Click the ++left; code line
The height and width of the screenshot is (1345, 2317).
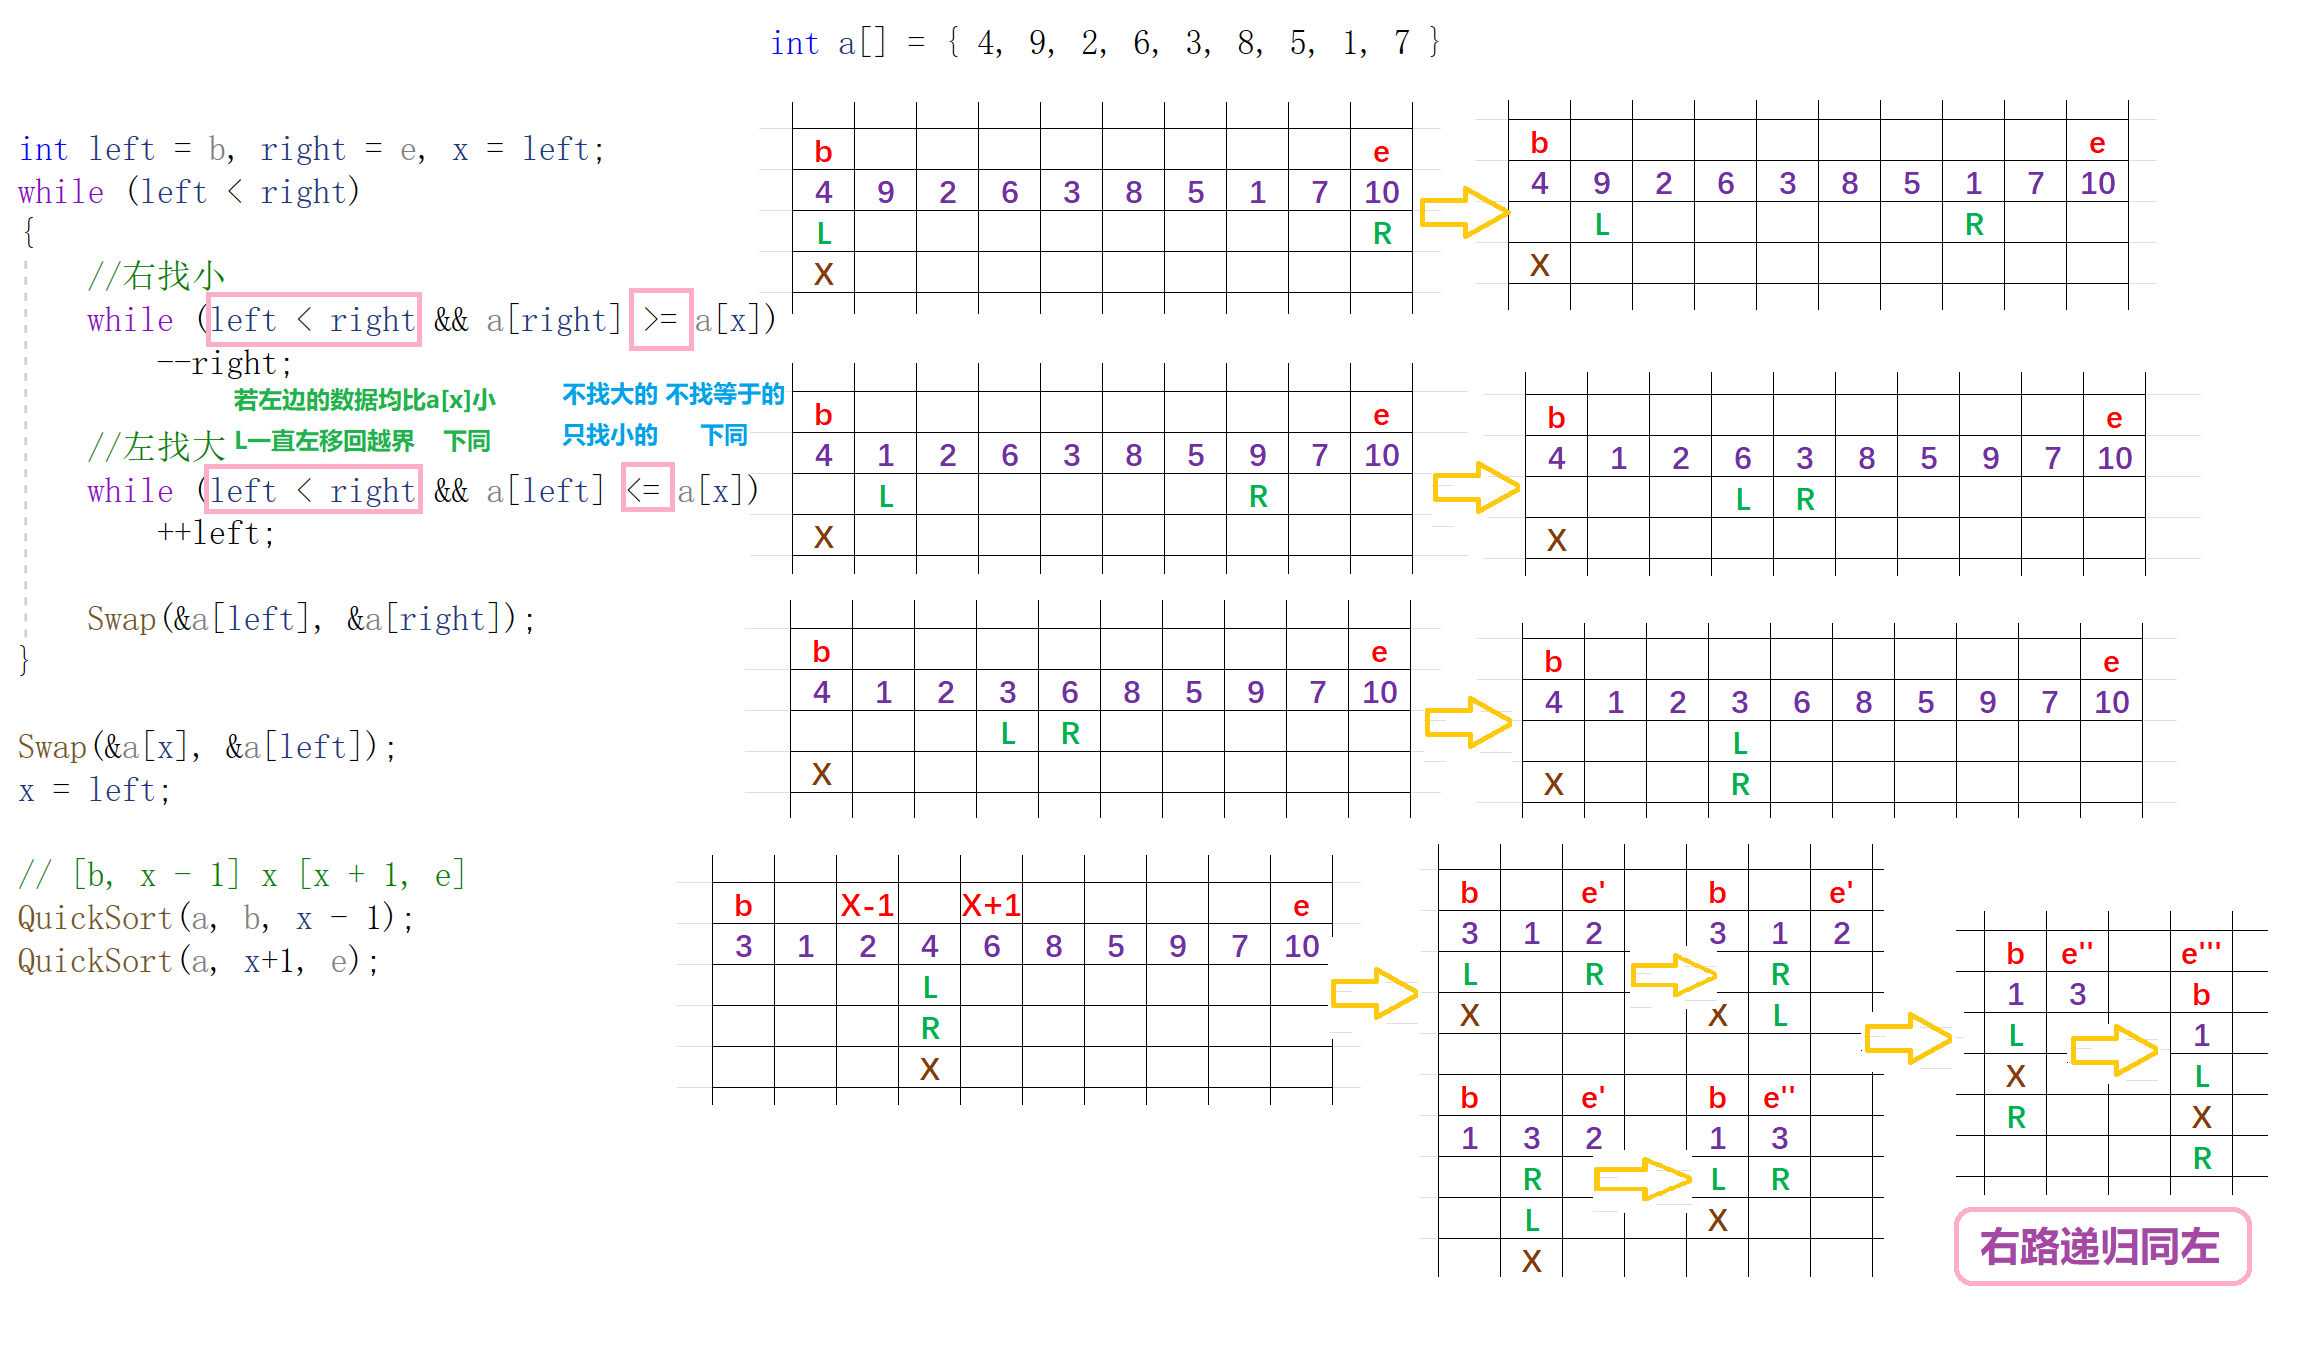216,533
